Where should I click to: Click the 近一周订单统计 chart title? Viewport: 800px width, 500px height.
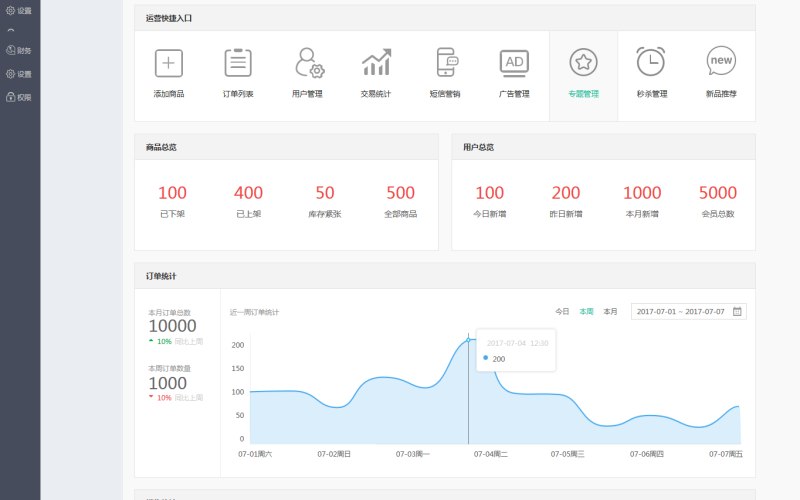click(254, 312)
